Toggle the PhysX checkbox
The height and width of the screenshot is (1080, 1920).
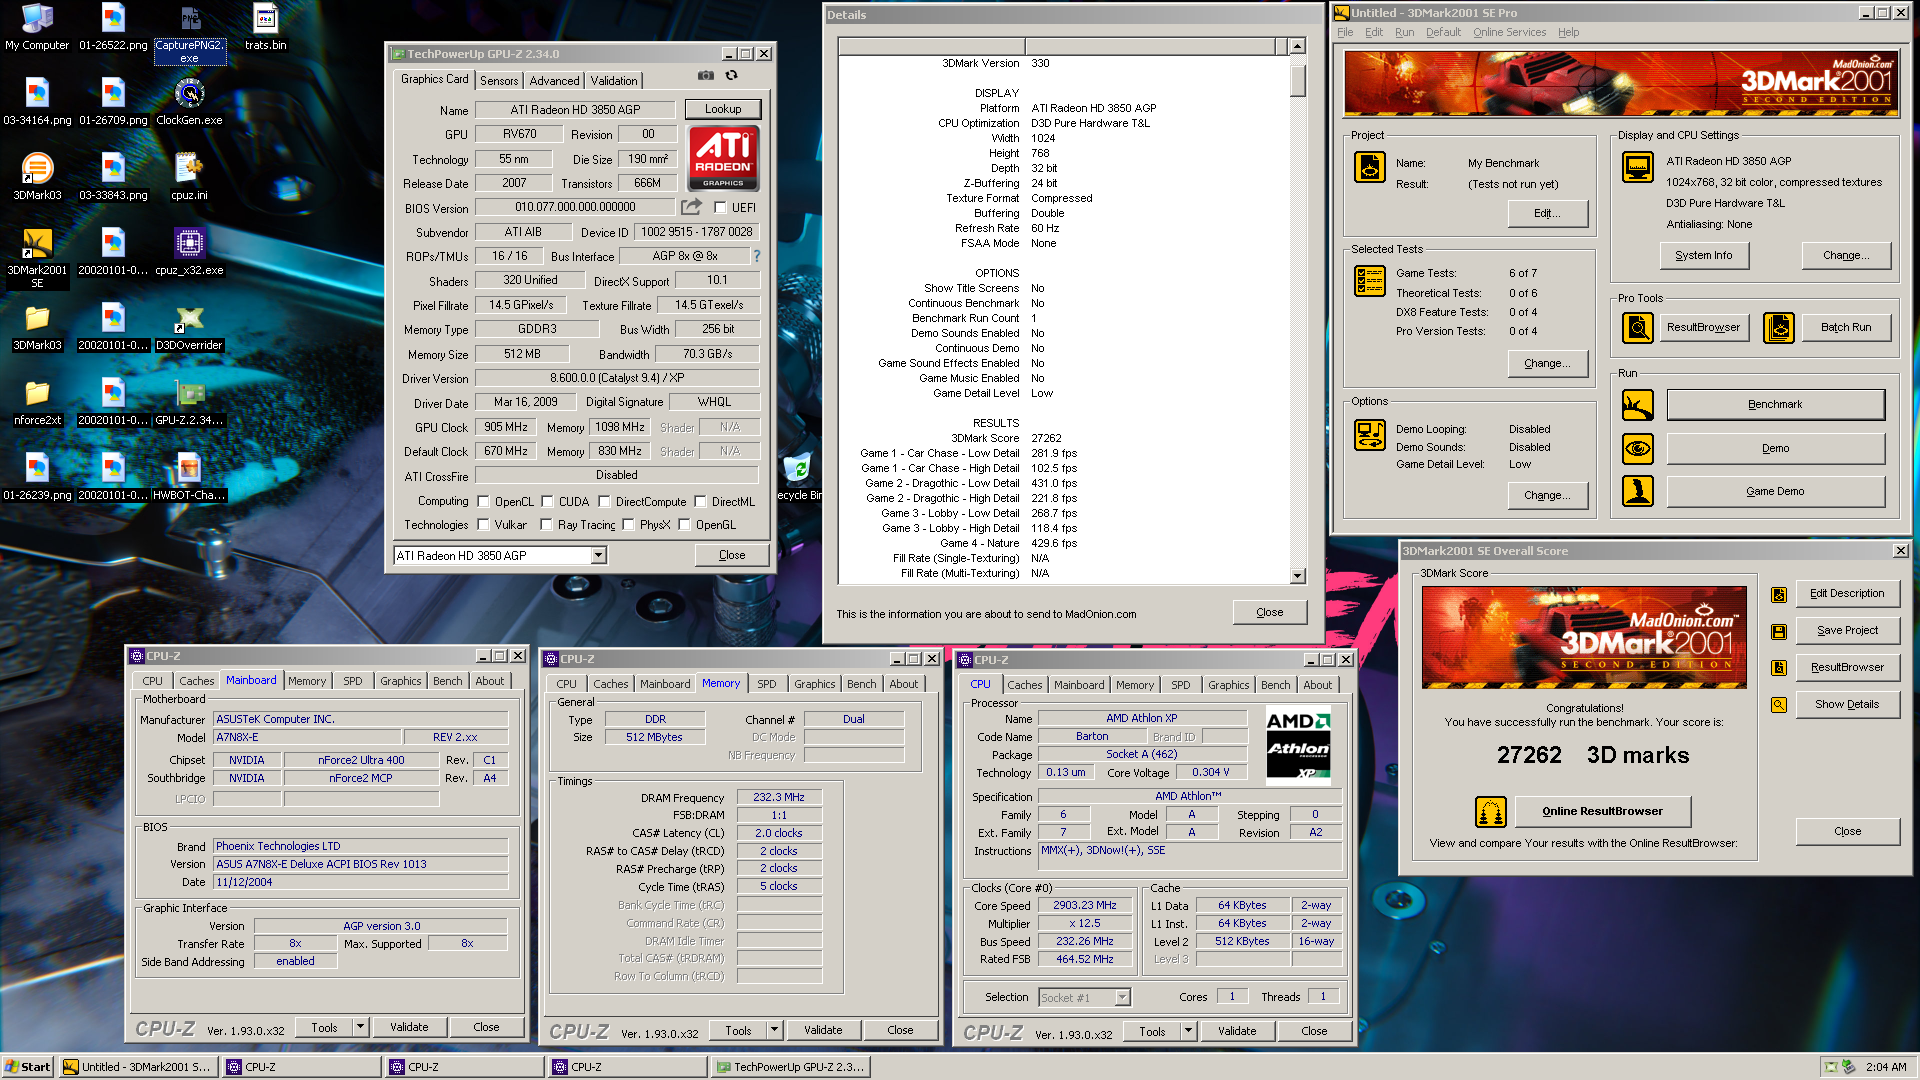628,525
